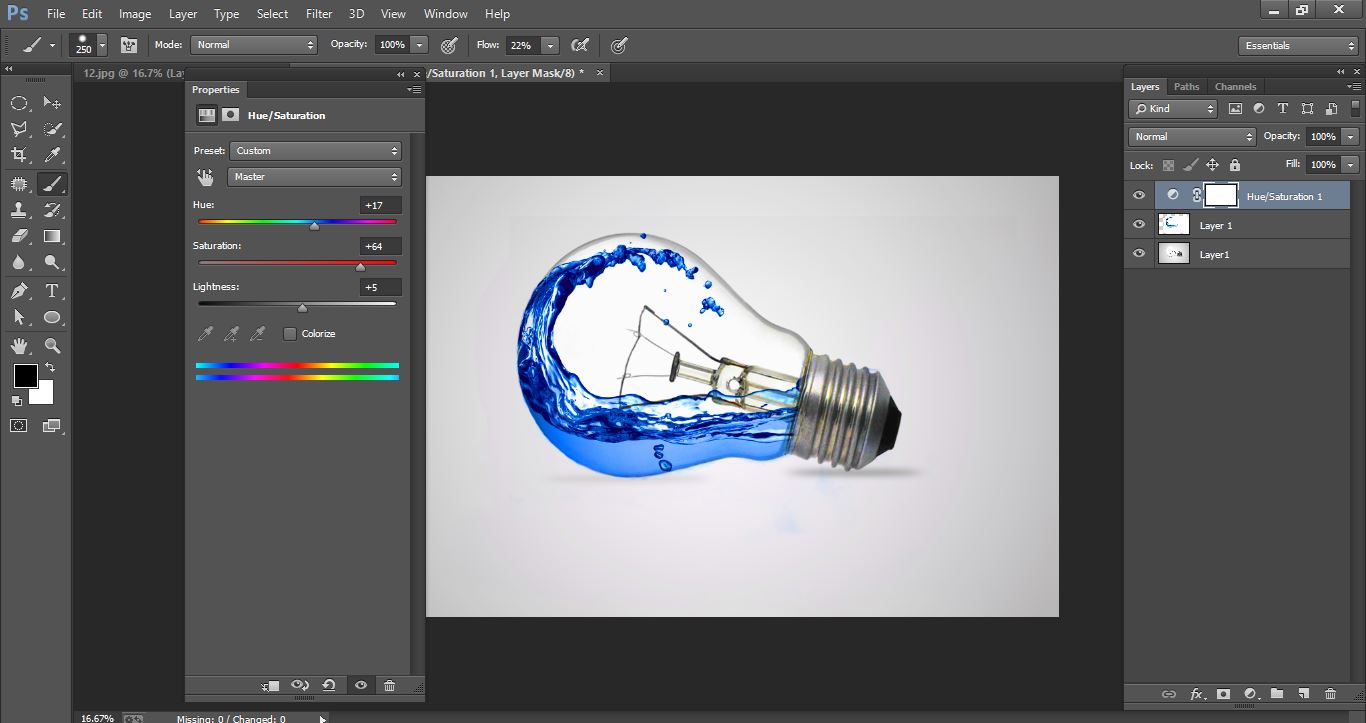Add a new layer in the Layers panel
This screenshot has width=1366, height=723.
[x=1302, y=693]
